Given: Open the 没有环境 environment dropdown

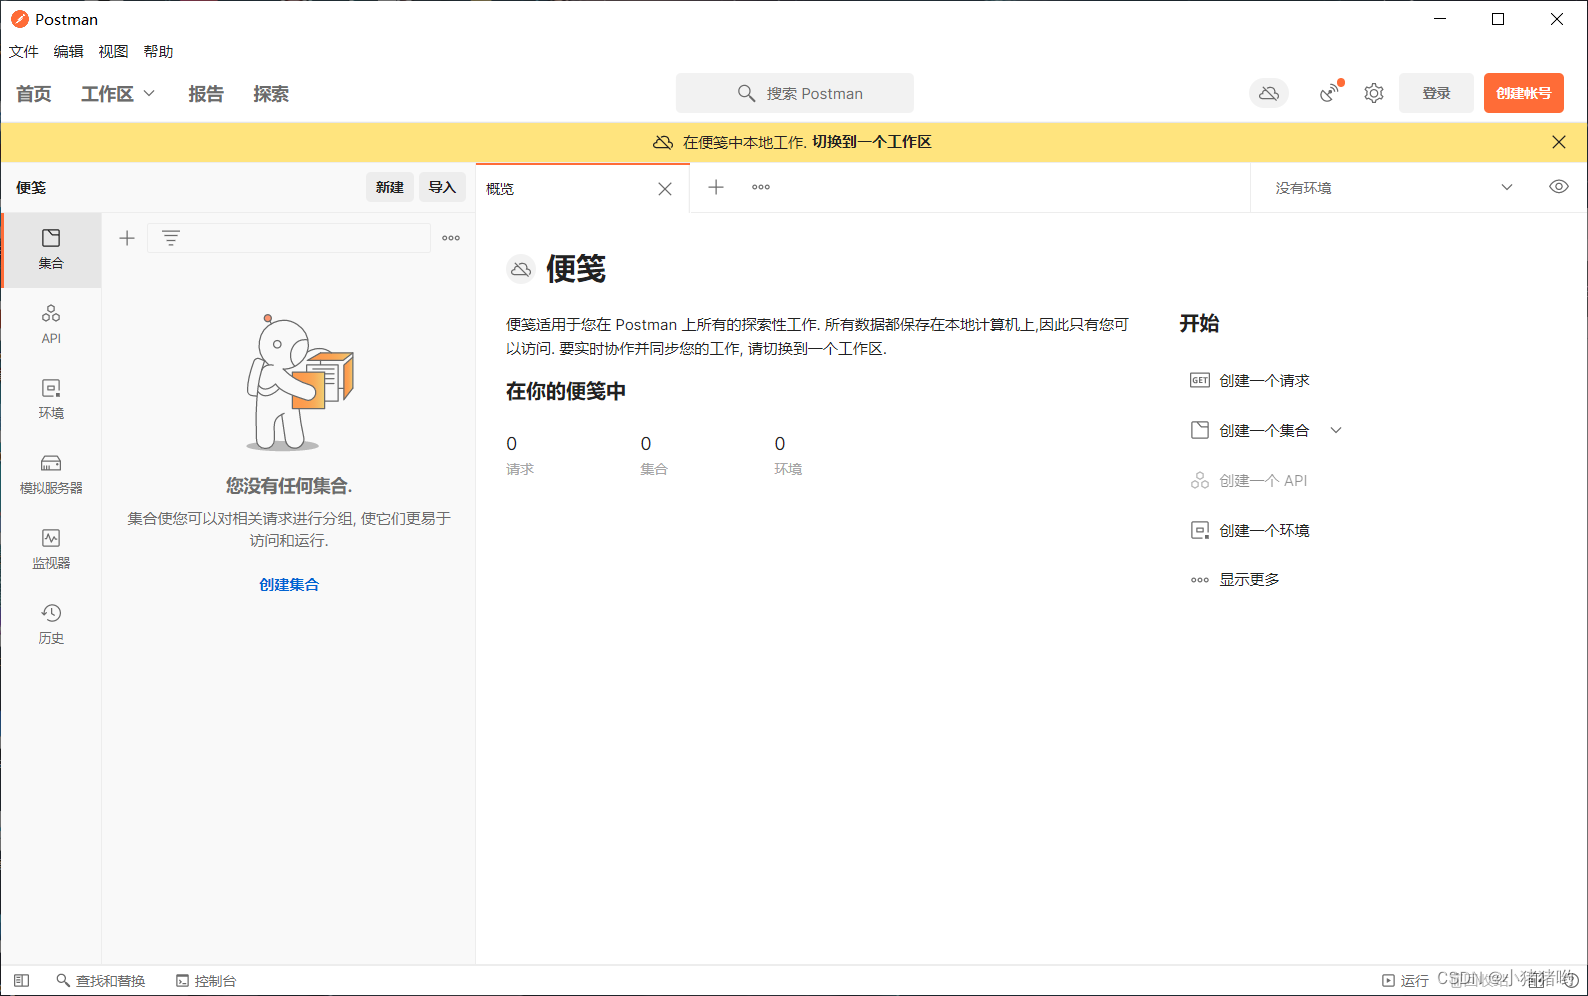Looking at the screenshot, I should pyautogui.click(x=1395, y=187).
